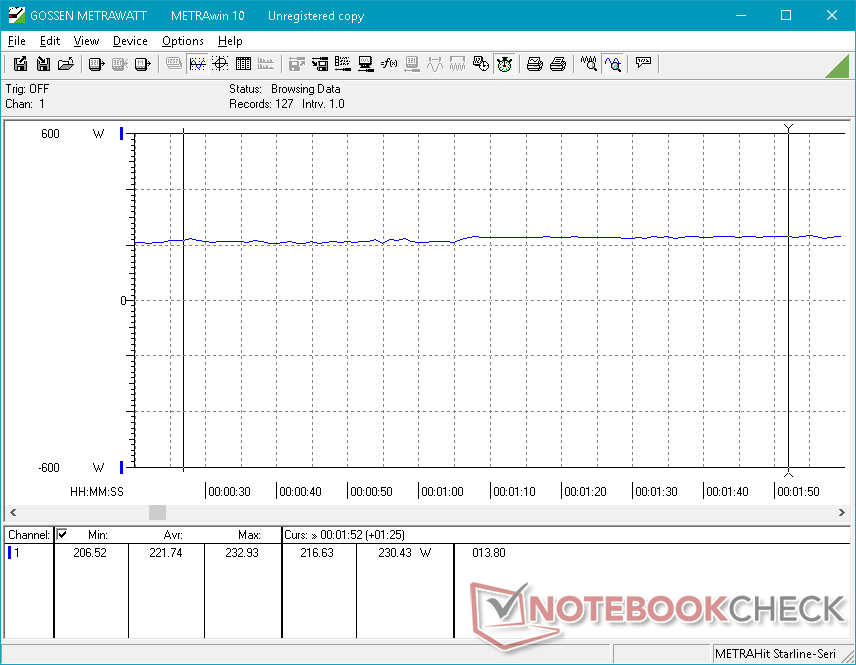Viewport: 856px width, 665px height.
Task: Click the horizontal scrollbar thumb
Action: (157, 512)
